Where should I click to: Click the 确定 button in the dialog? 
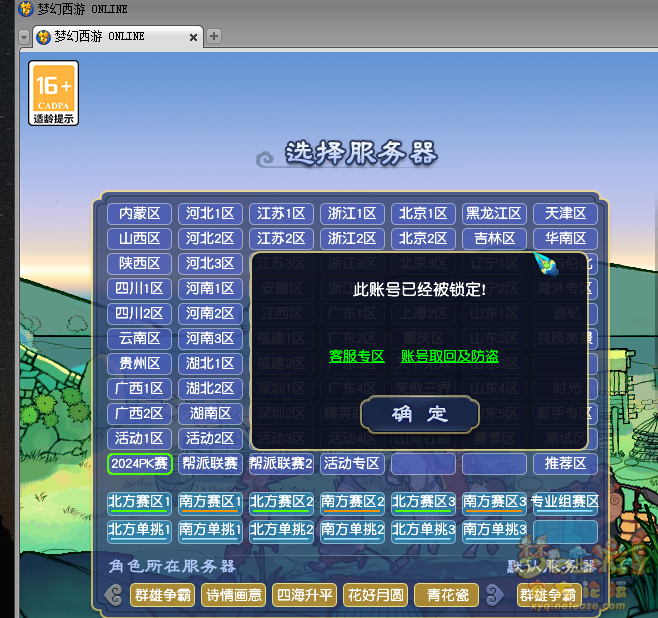[x=420, y=414]
